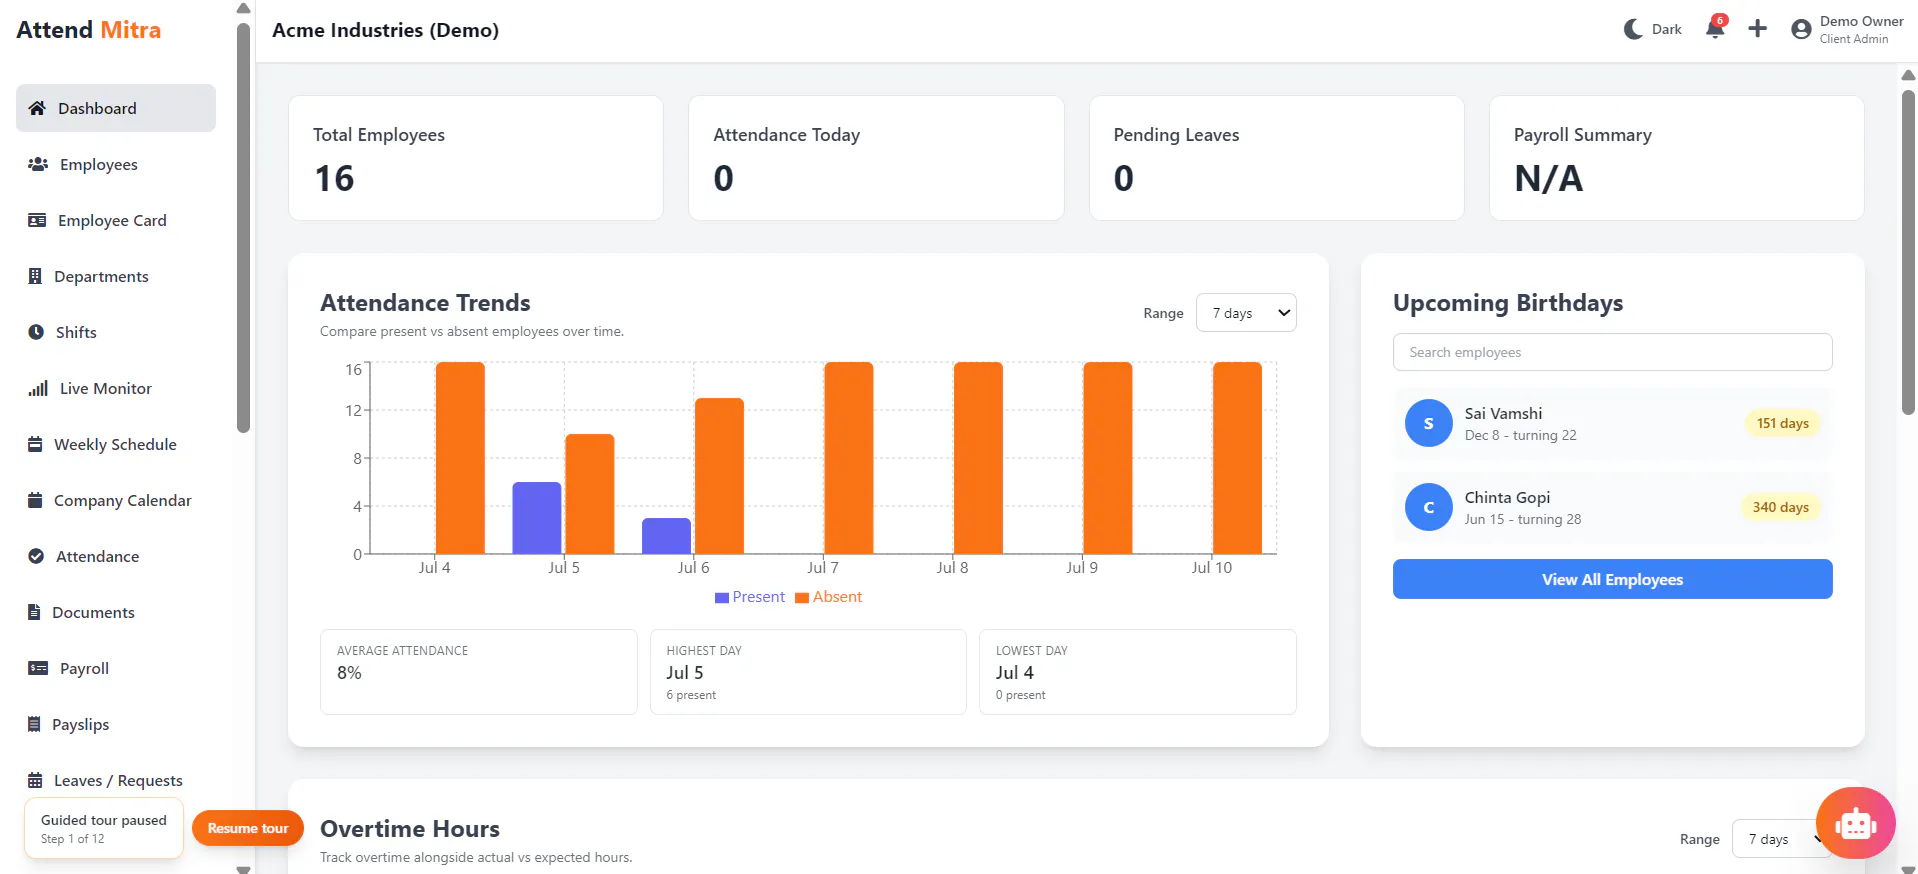This screenshot has height=874, width=1918.
Task: Select Sai Vamshi birthday entry name
Action: tap(1503, 413)
